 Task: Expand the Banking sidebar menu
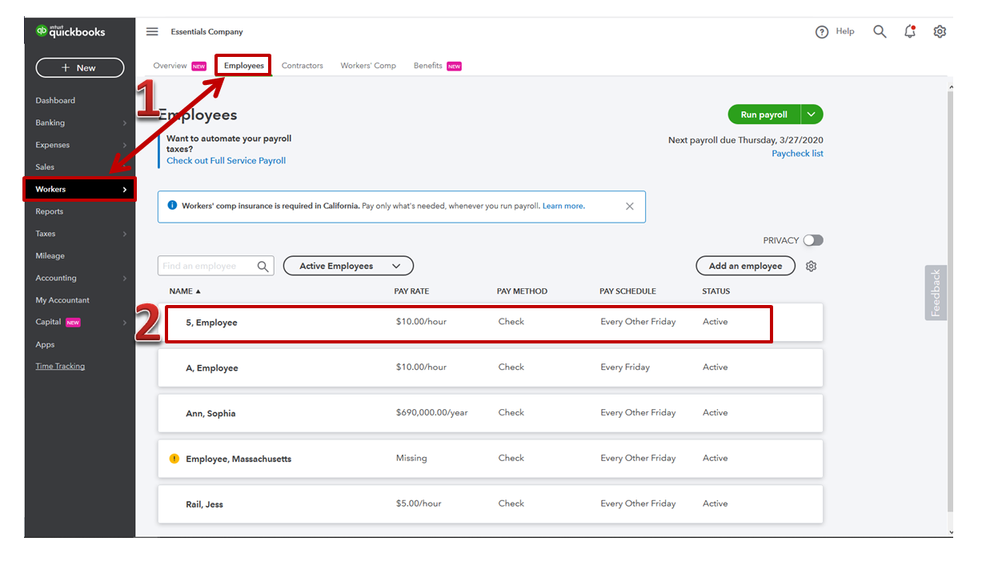(x=125, y=123)
